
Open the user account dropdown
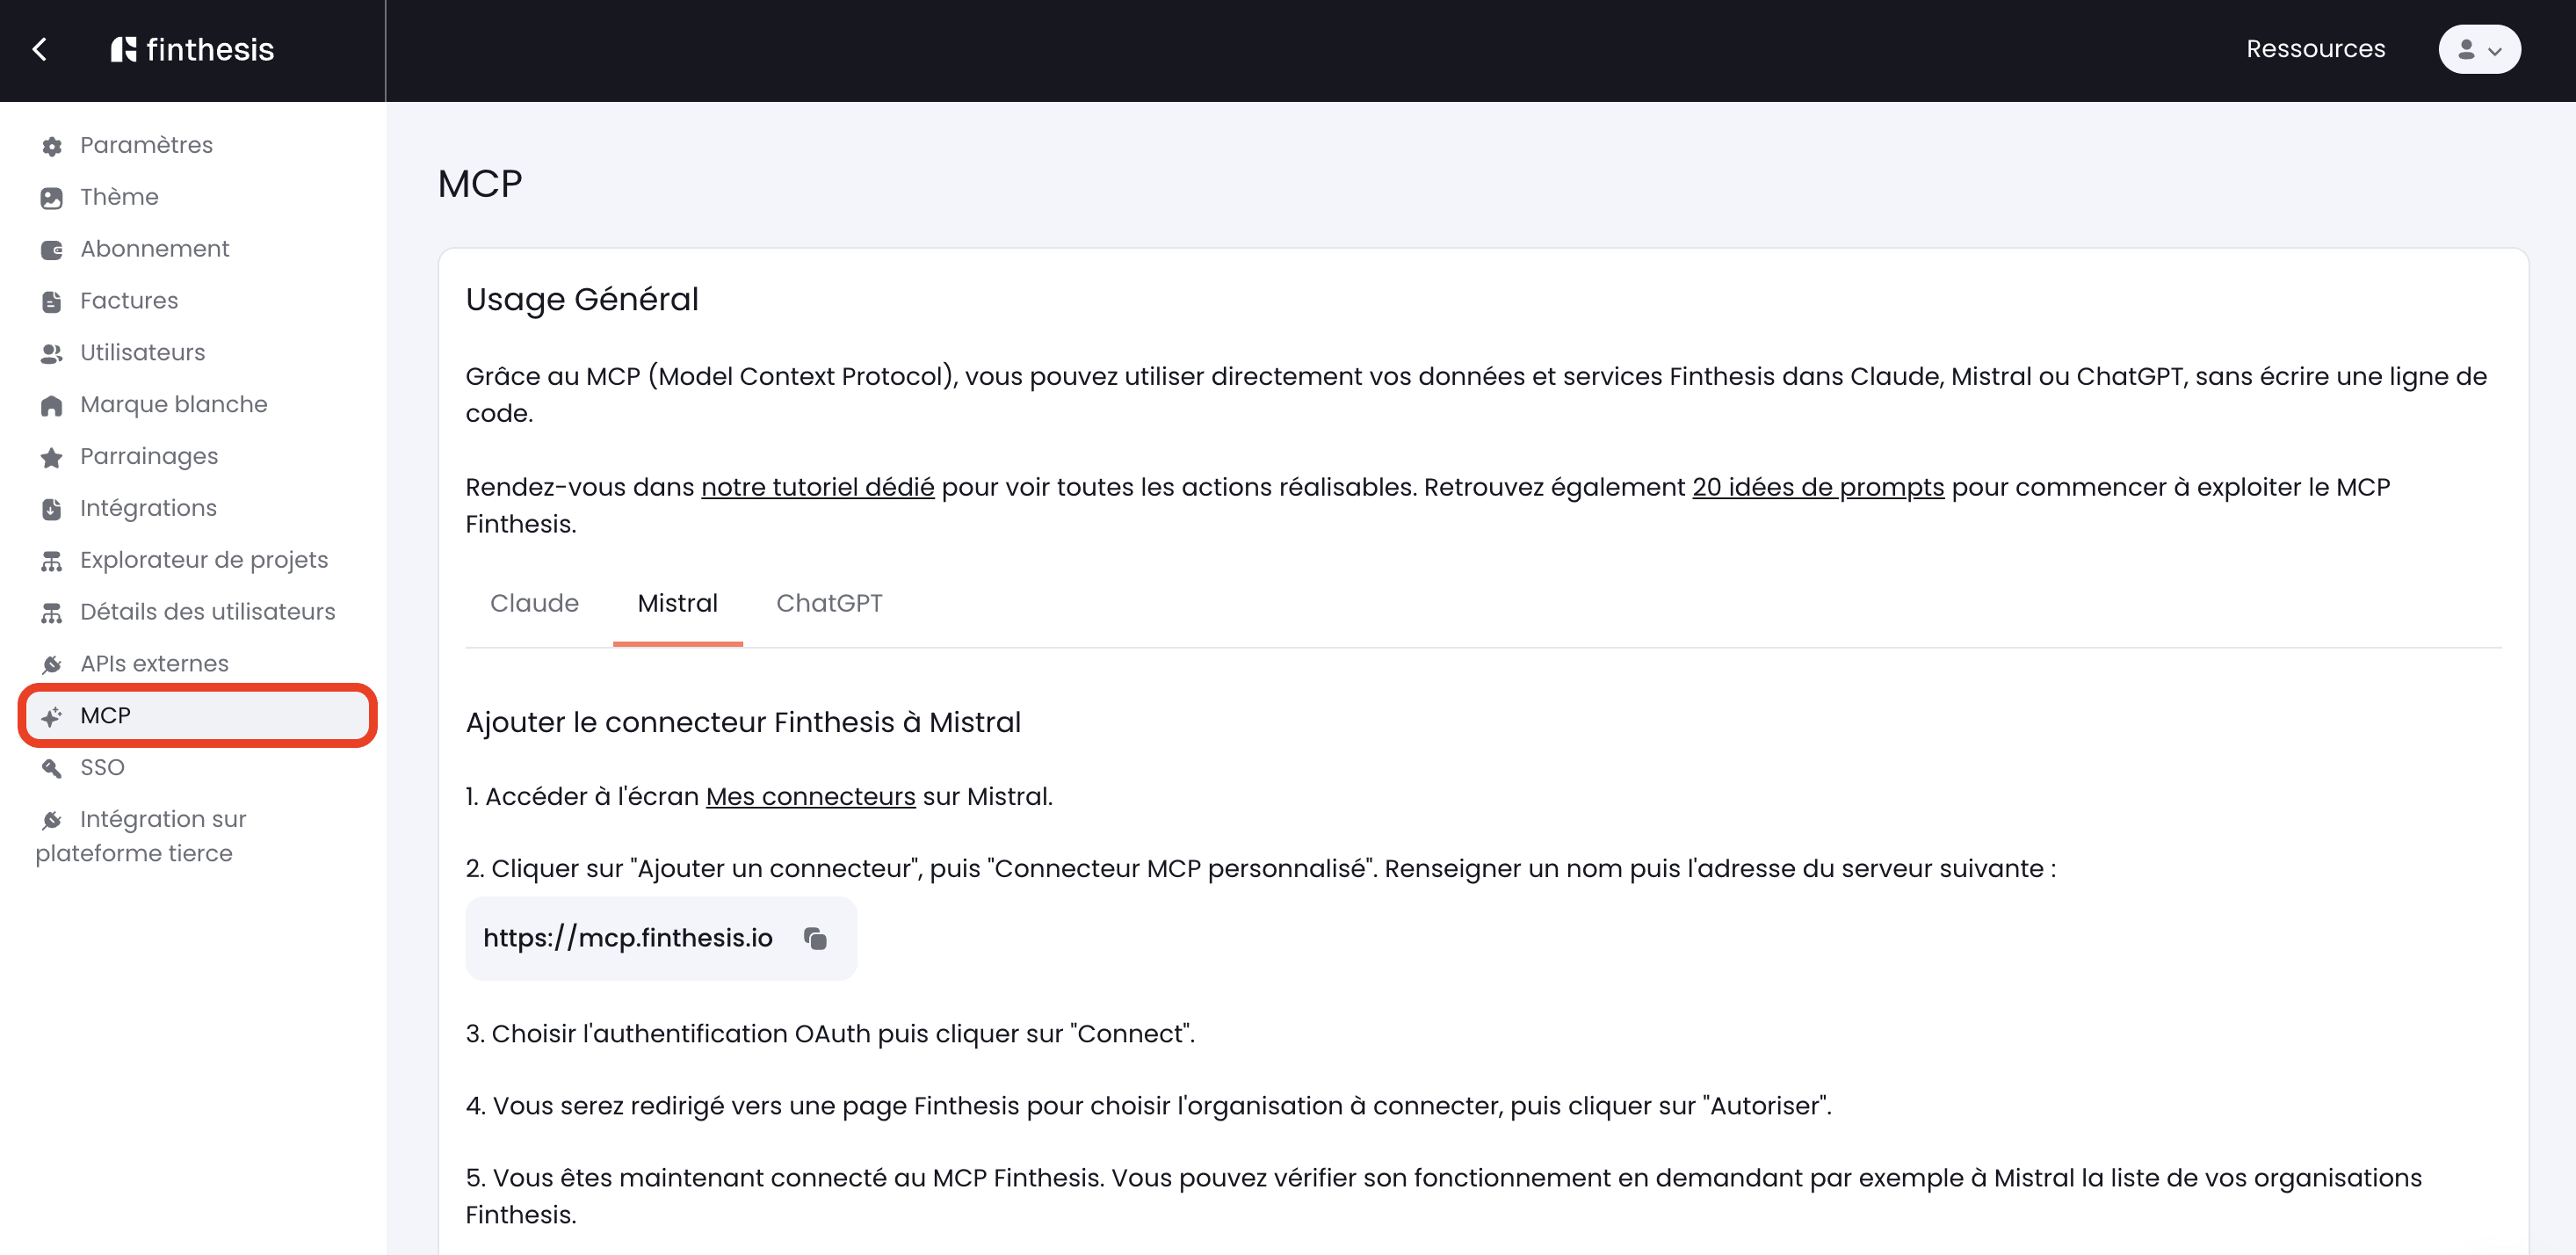(x=2479, y=49)
